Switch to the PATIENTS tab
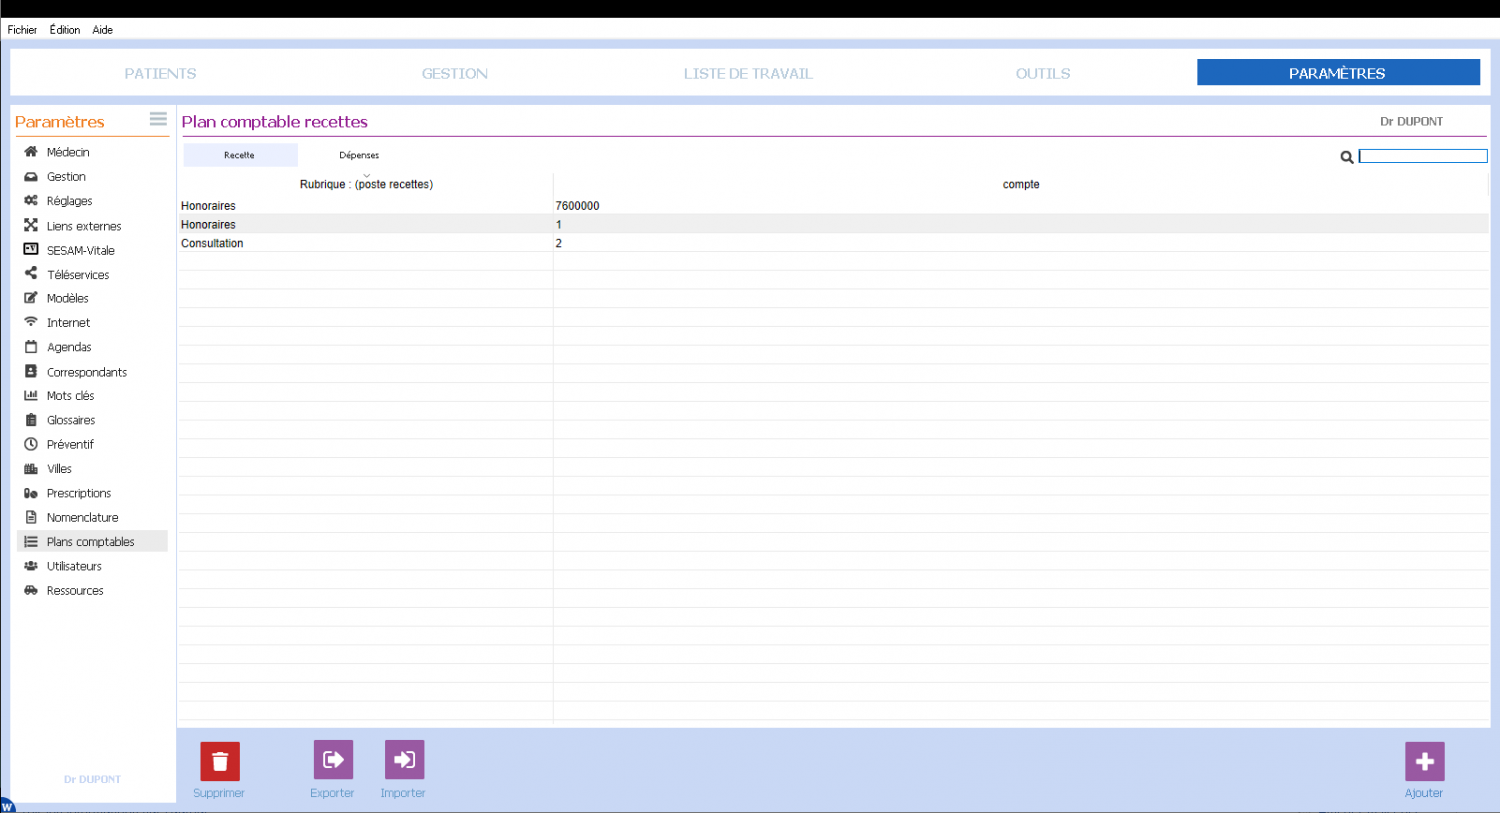Viewport: 1500px width, 813px height. [160, 73]
